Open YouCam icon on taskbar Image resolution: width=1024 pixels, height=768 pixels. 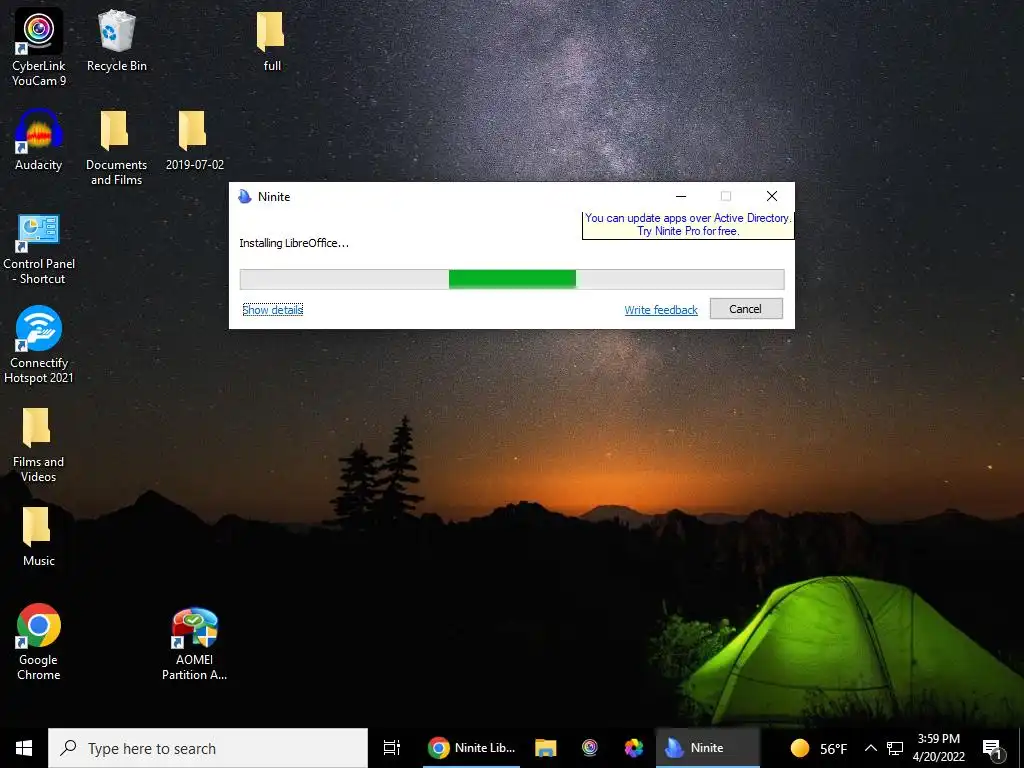(590, 748)
